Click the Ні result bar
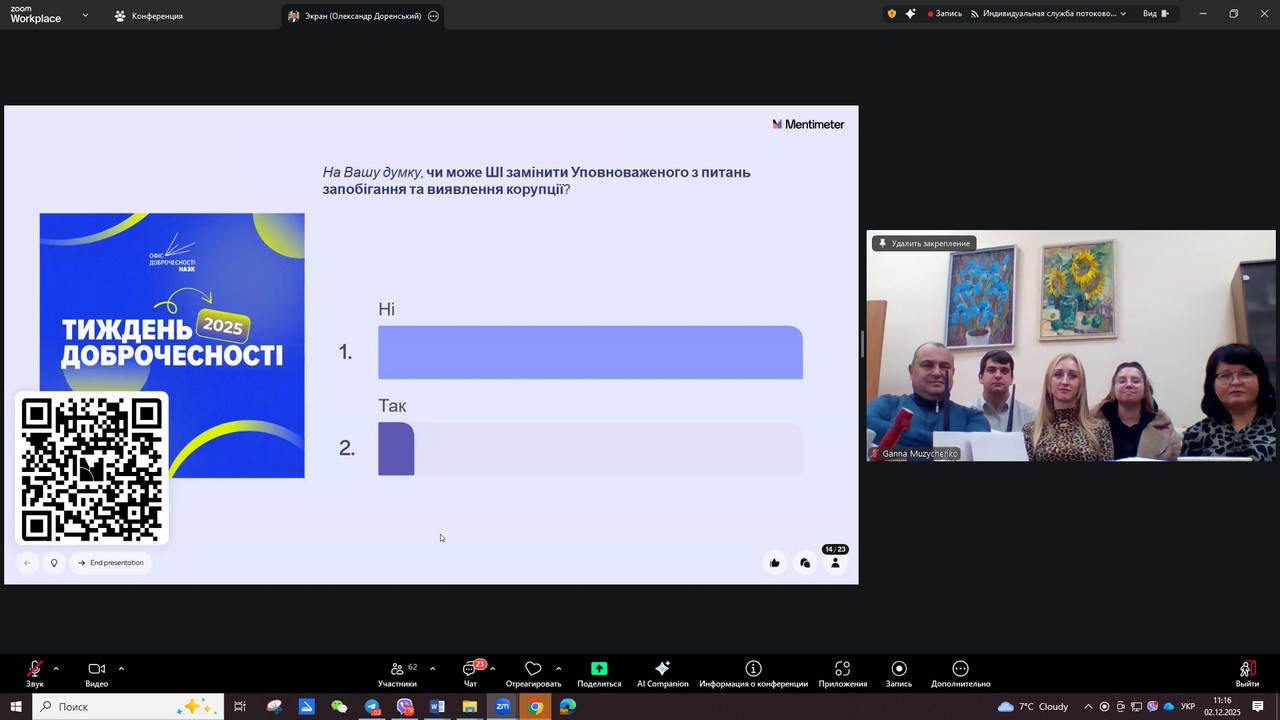The width and height of the screenshot is (1280, 720). pyautogui.click(x=590, y=352)
